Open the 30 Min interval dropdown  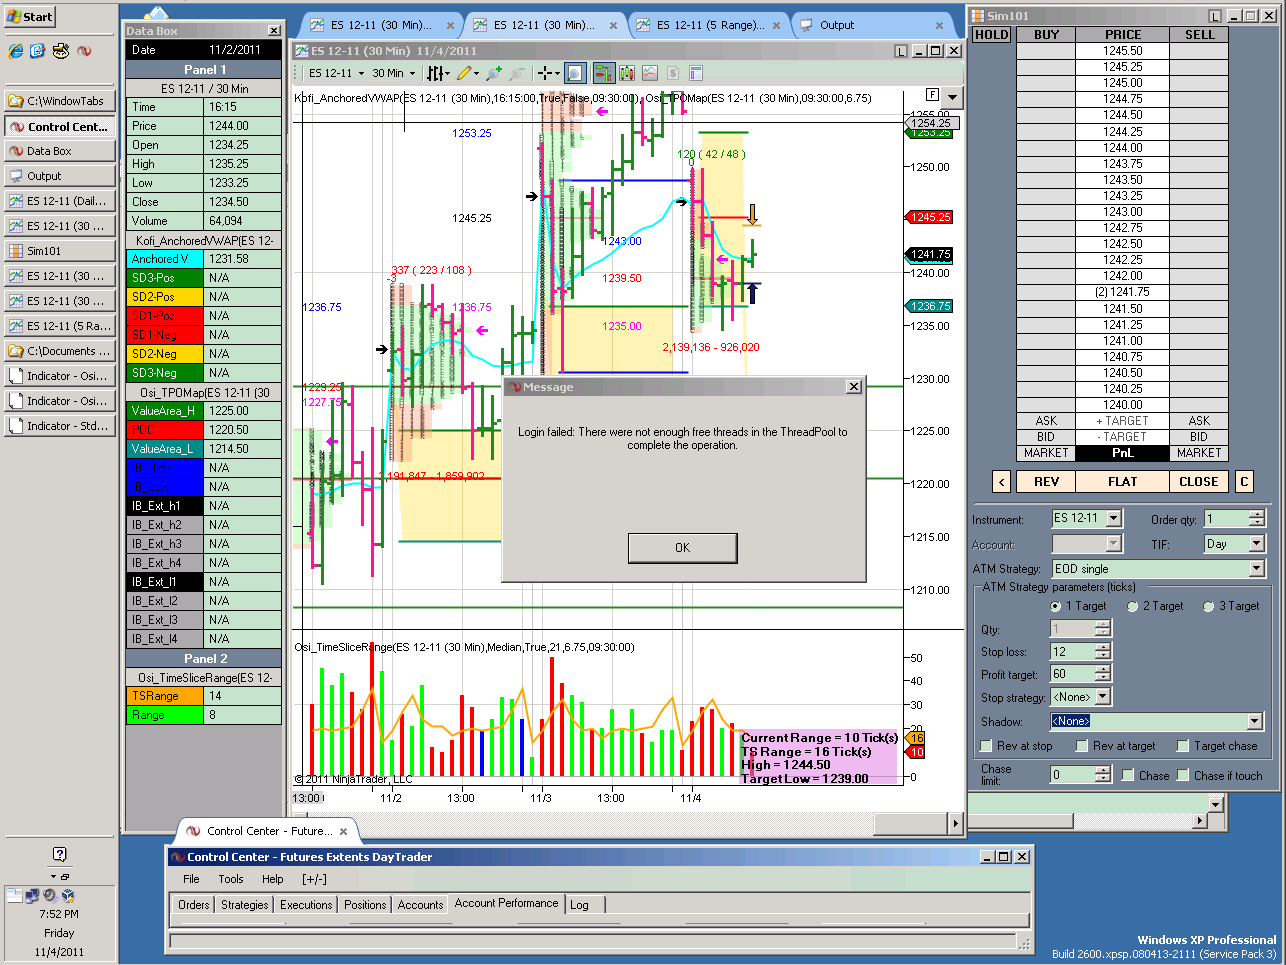pyautogui.click(x=393, y=73)
